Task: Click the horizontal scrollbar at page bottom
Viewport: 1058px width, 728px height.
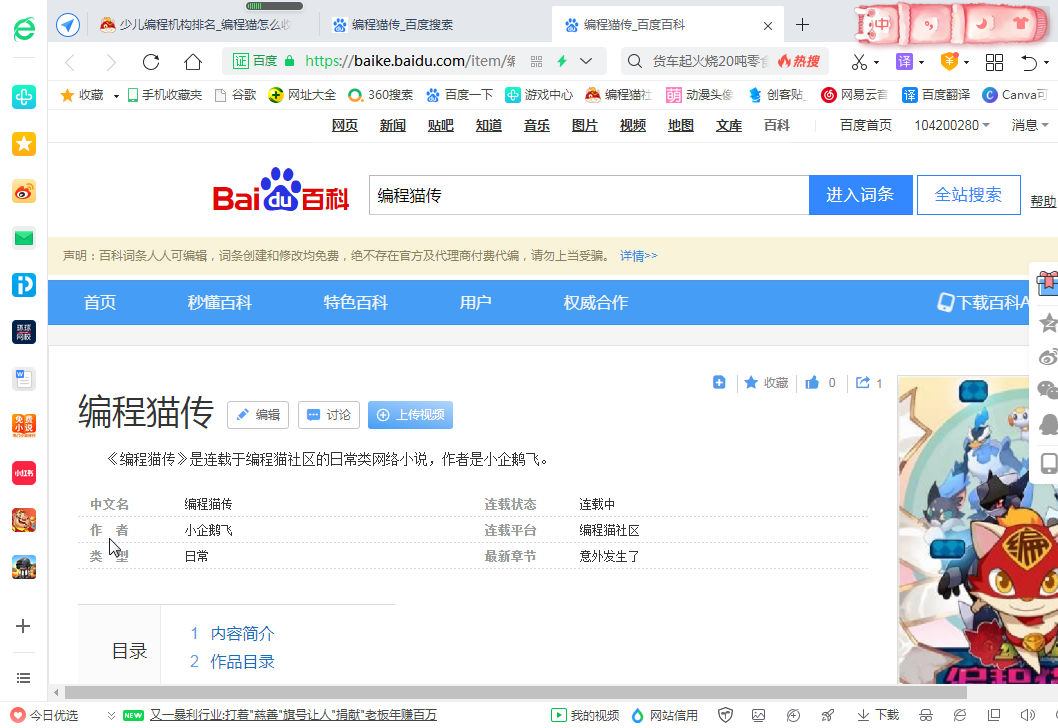Action: (516, 693)
